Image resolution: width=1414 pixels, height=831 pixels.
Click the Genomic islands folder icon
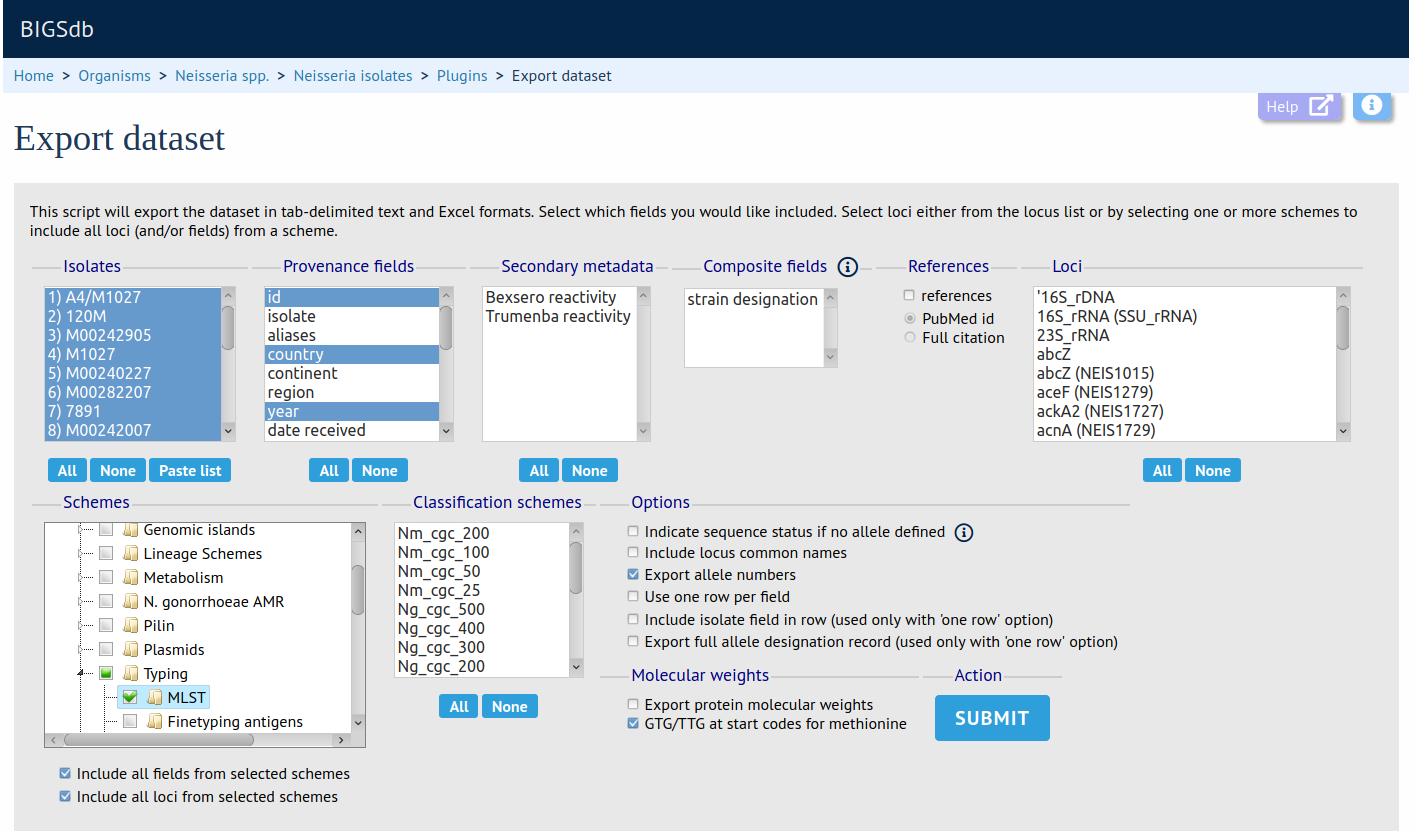pos(130,530)
